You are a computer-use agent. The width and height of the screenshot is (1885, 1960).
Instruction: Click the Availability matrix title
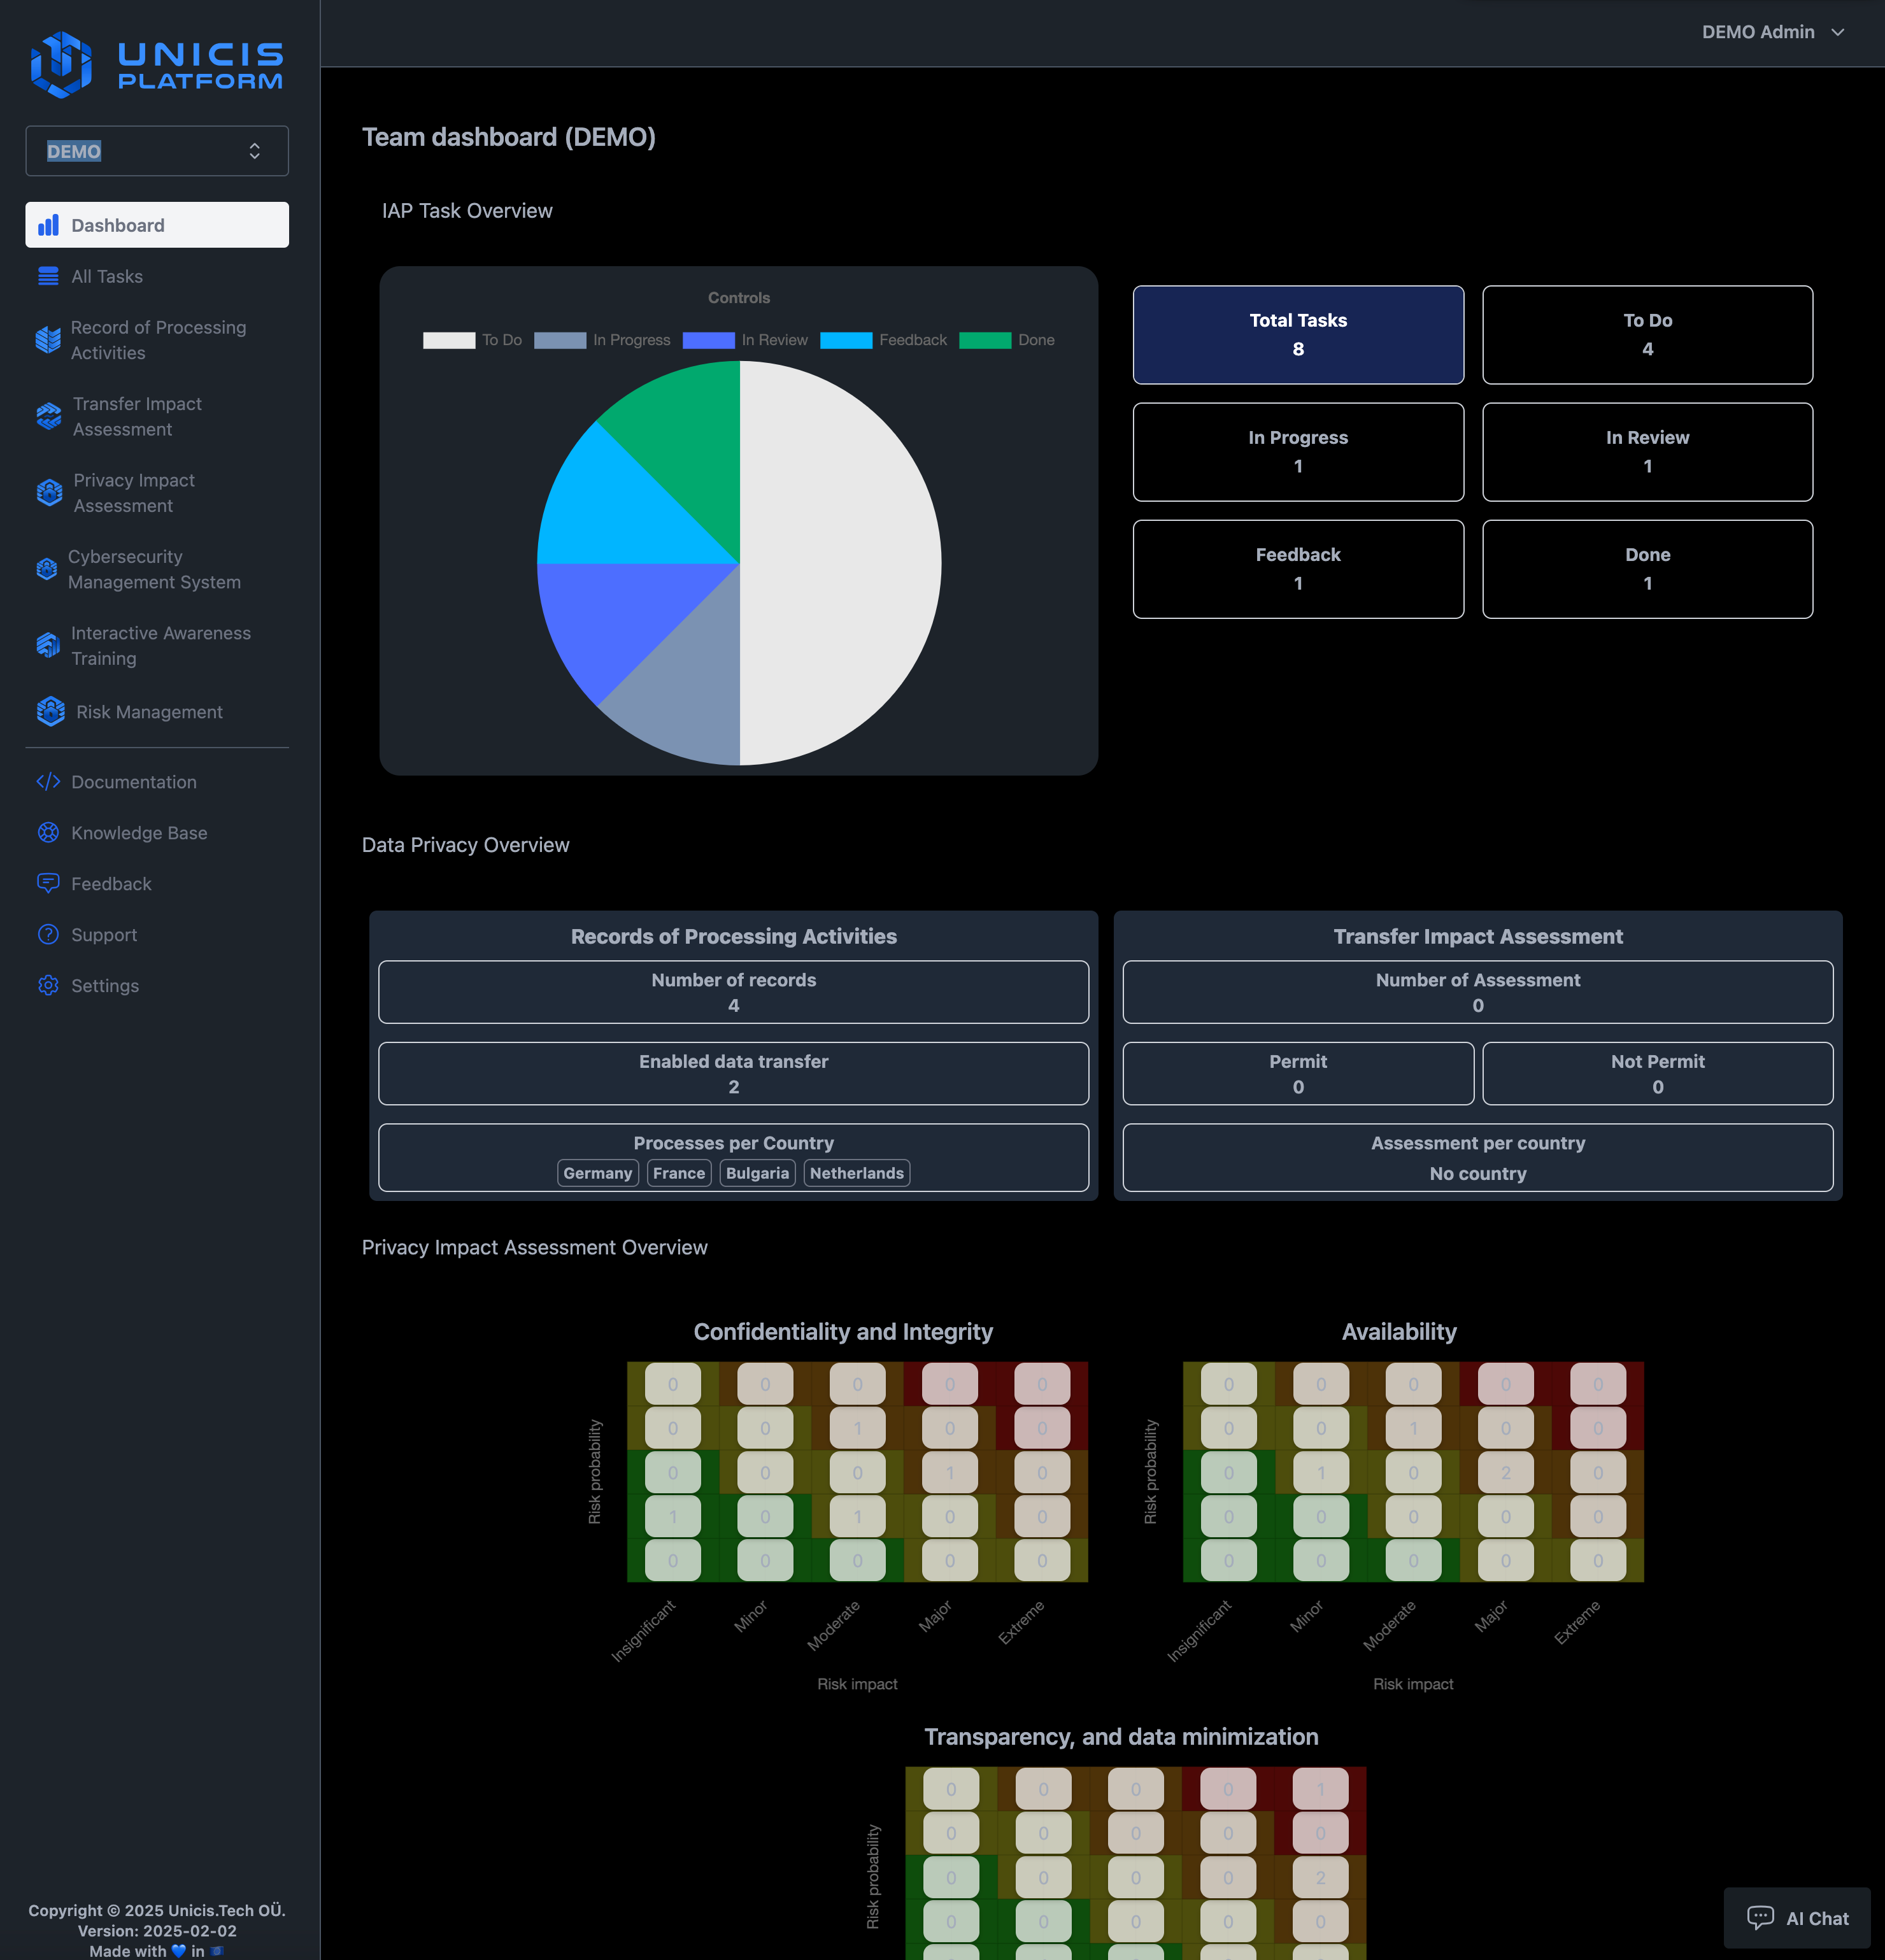click(x=1399, y=1332)
